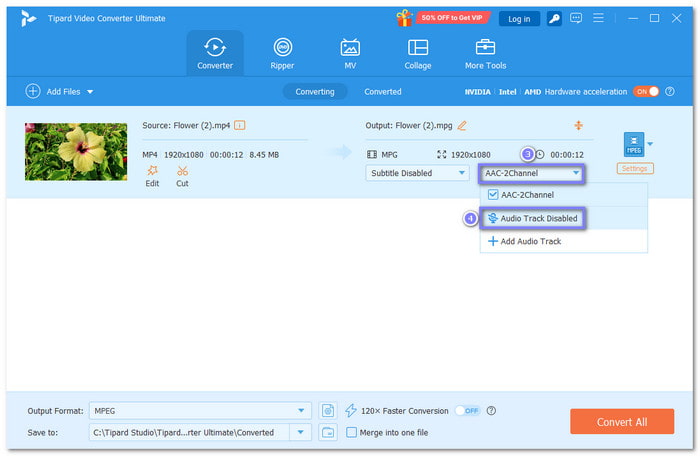Open More Tools toolbox
The height and width of the screenshot is (456, 700).
(x=485, y=53)
